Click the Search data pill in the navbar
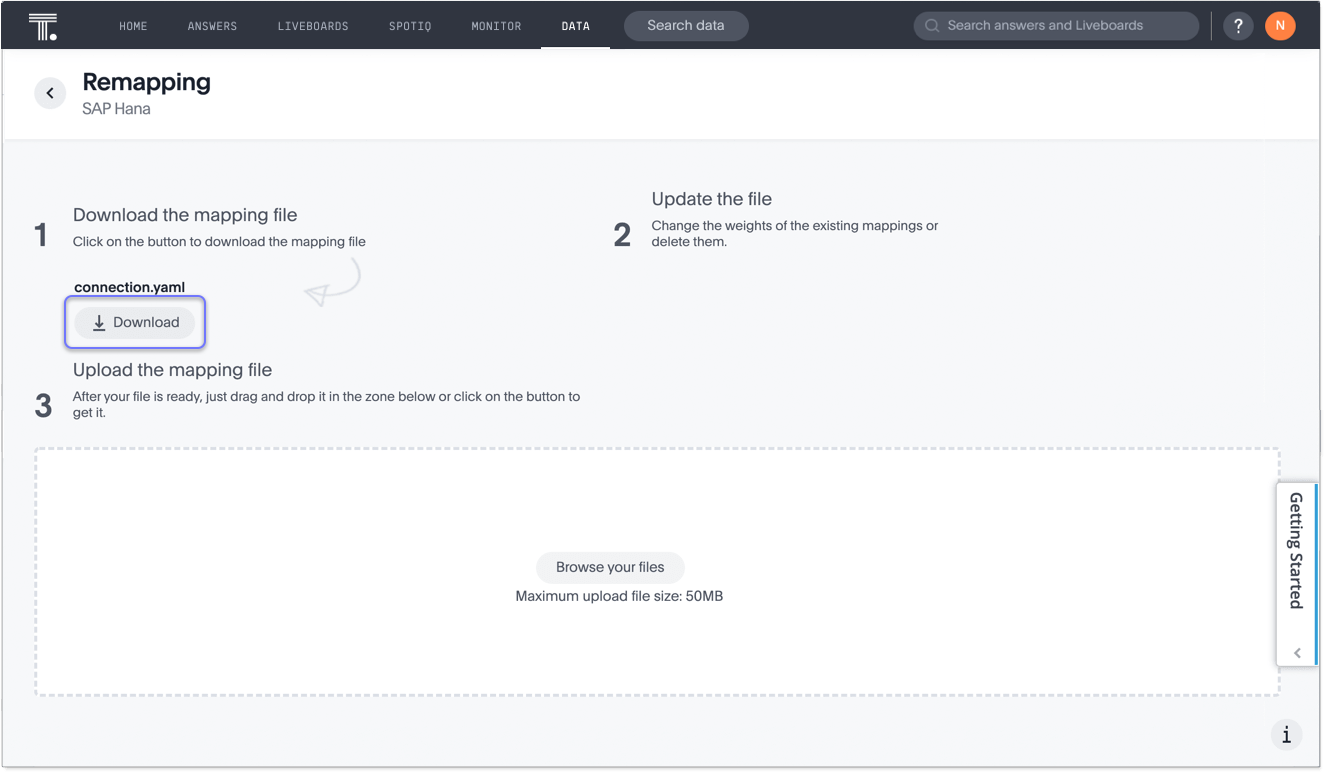This screenshot has width=1326, height=780. pyautogui.click(x=686, y=26)
